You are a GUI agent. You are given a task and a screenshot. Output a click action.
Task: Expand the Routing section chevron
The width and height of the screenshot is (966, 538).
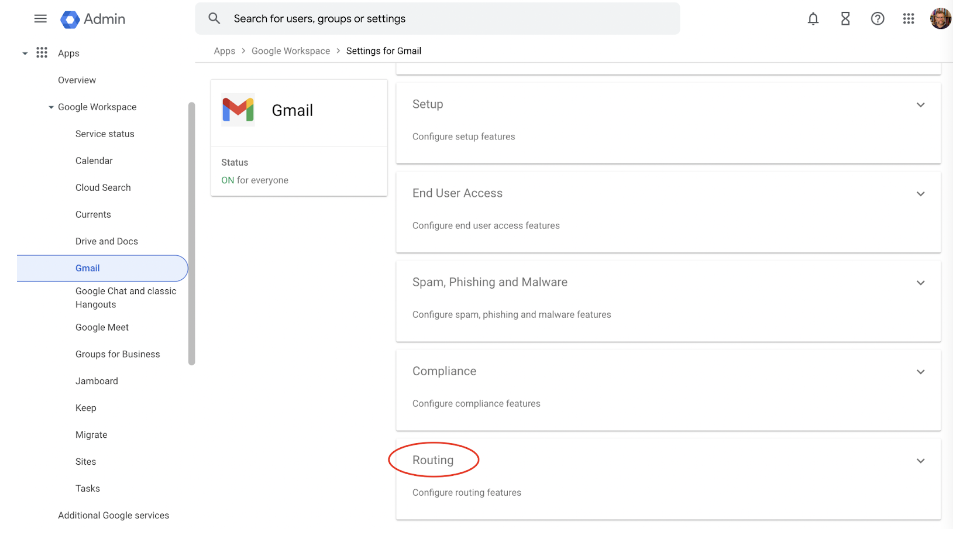click(x=920, y=461)
